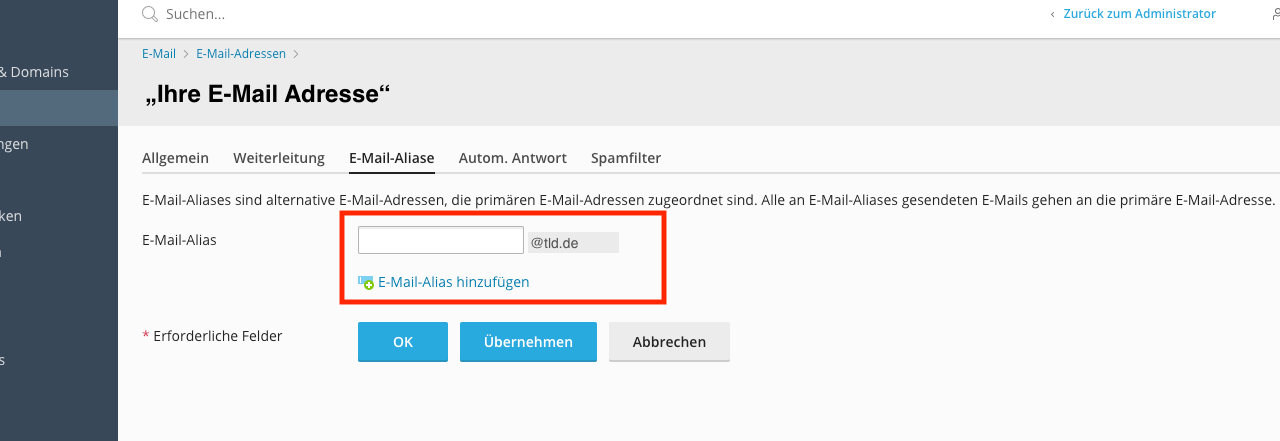Click the back chevron beside Zurück zum Administrator
Image resolution: width=1280 pixels, height=441 pixels.
pyautogui.click(x=1052, y=14)
